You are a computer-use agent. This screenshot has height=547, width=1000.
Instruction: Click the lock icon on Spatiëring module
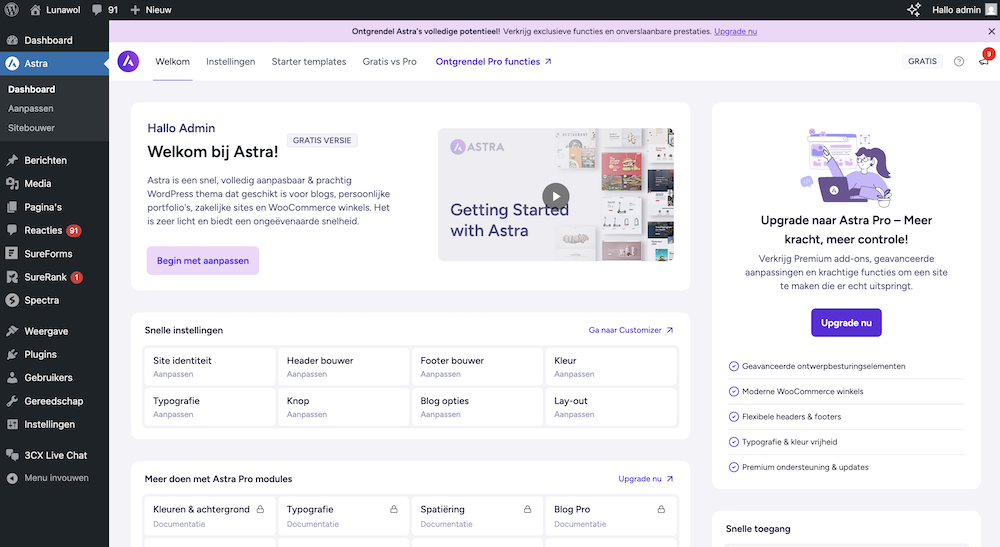(527, 509)
